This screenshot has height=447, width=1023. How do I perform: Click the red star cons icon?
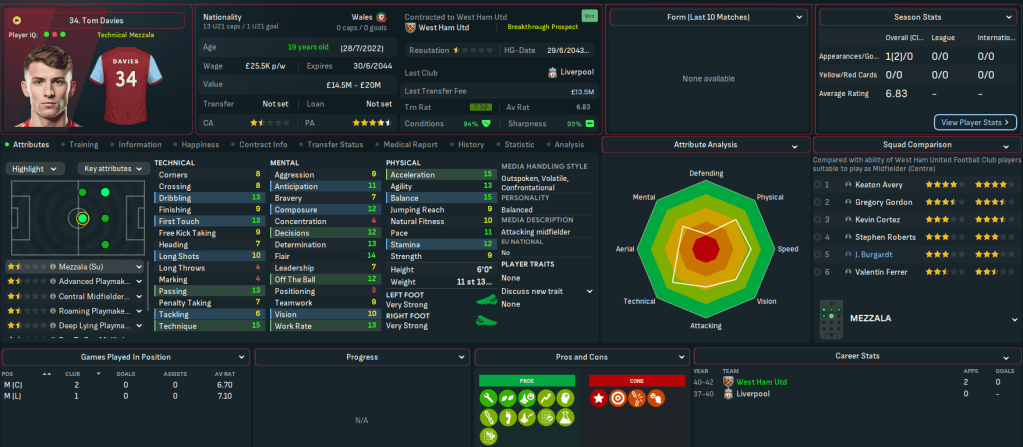[x=599, y=398]
